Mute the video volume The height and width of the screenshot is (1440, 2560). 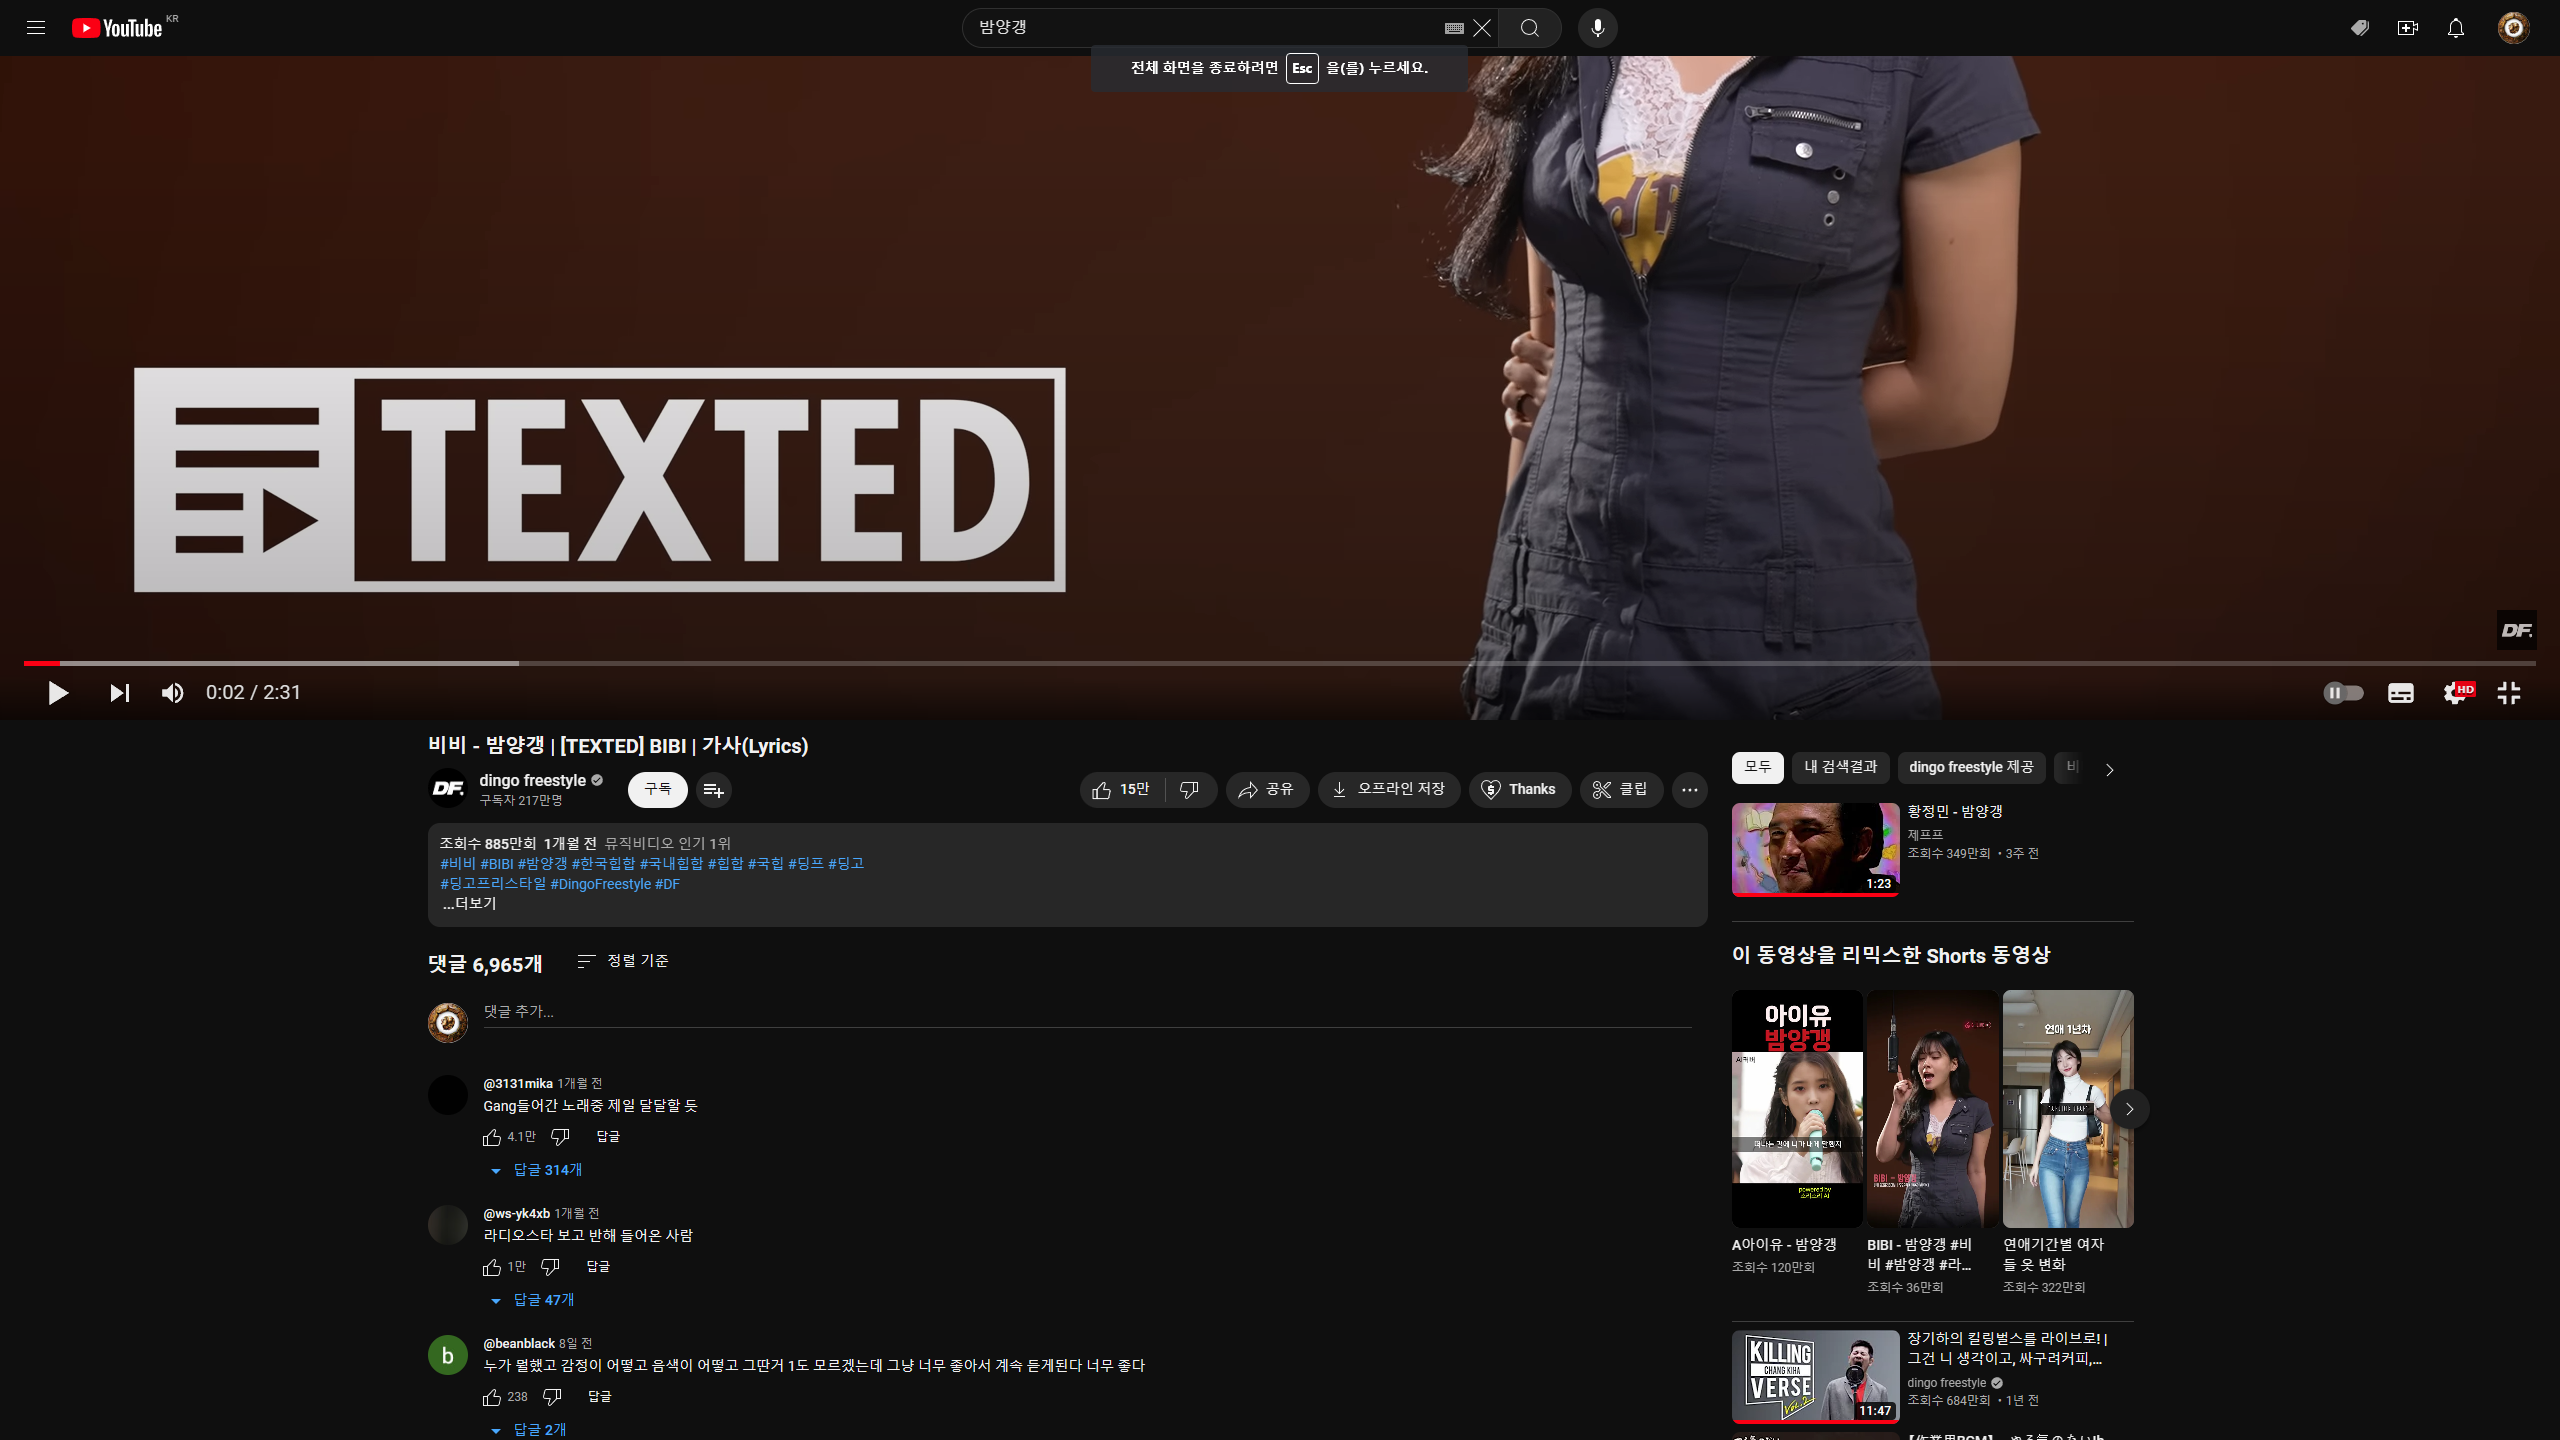pyautogui.click(x=172, y=693)
